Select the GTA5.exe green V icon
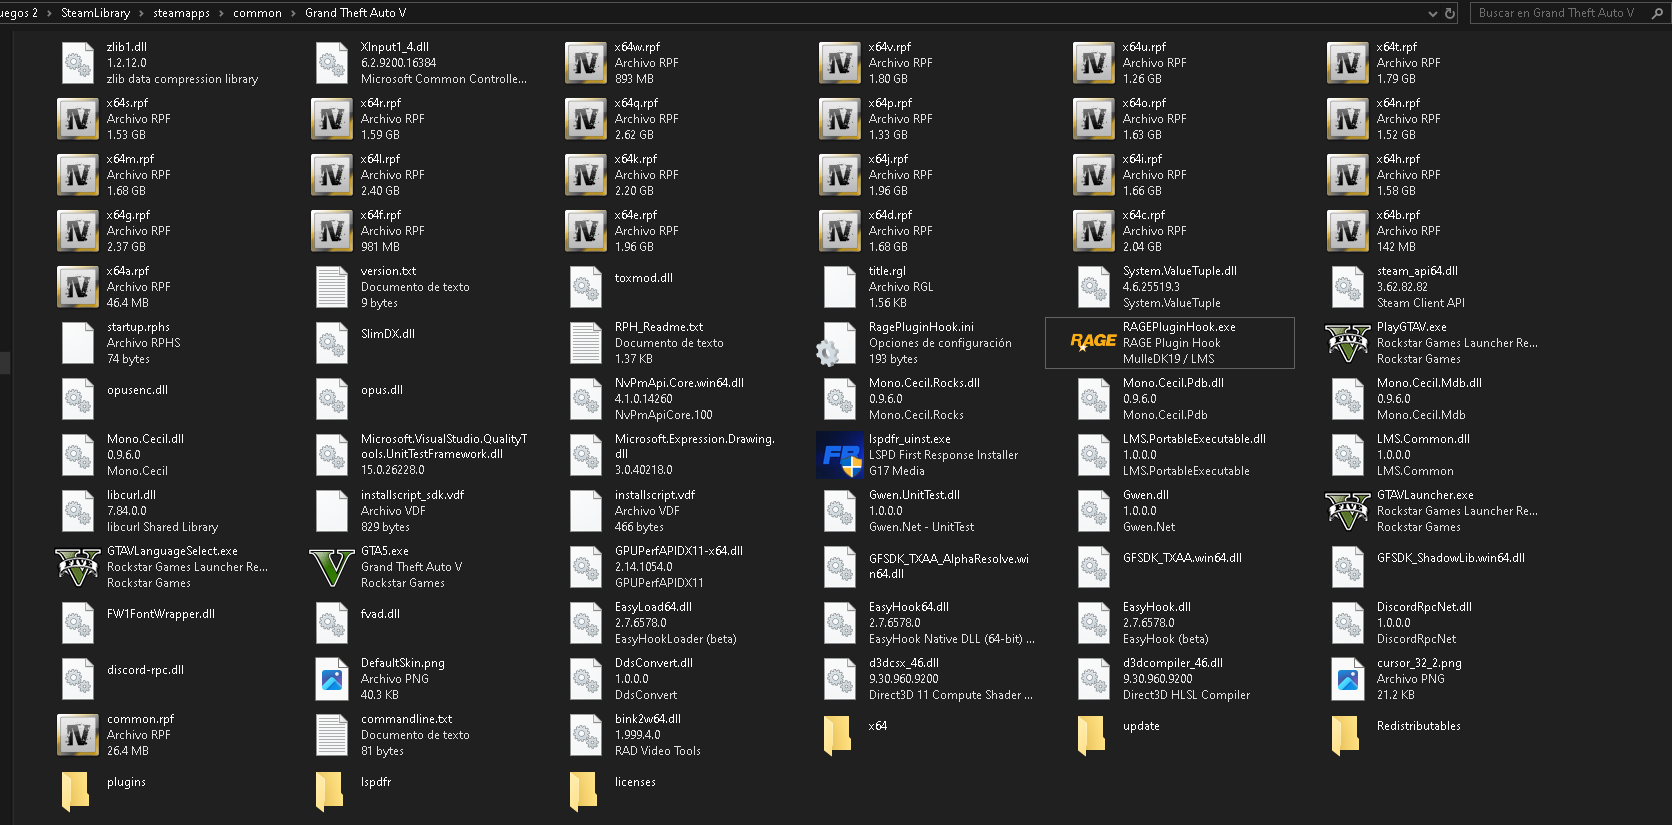 click(x=331, y=567)
